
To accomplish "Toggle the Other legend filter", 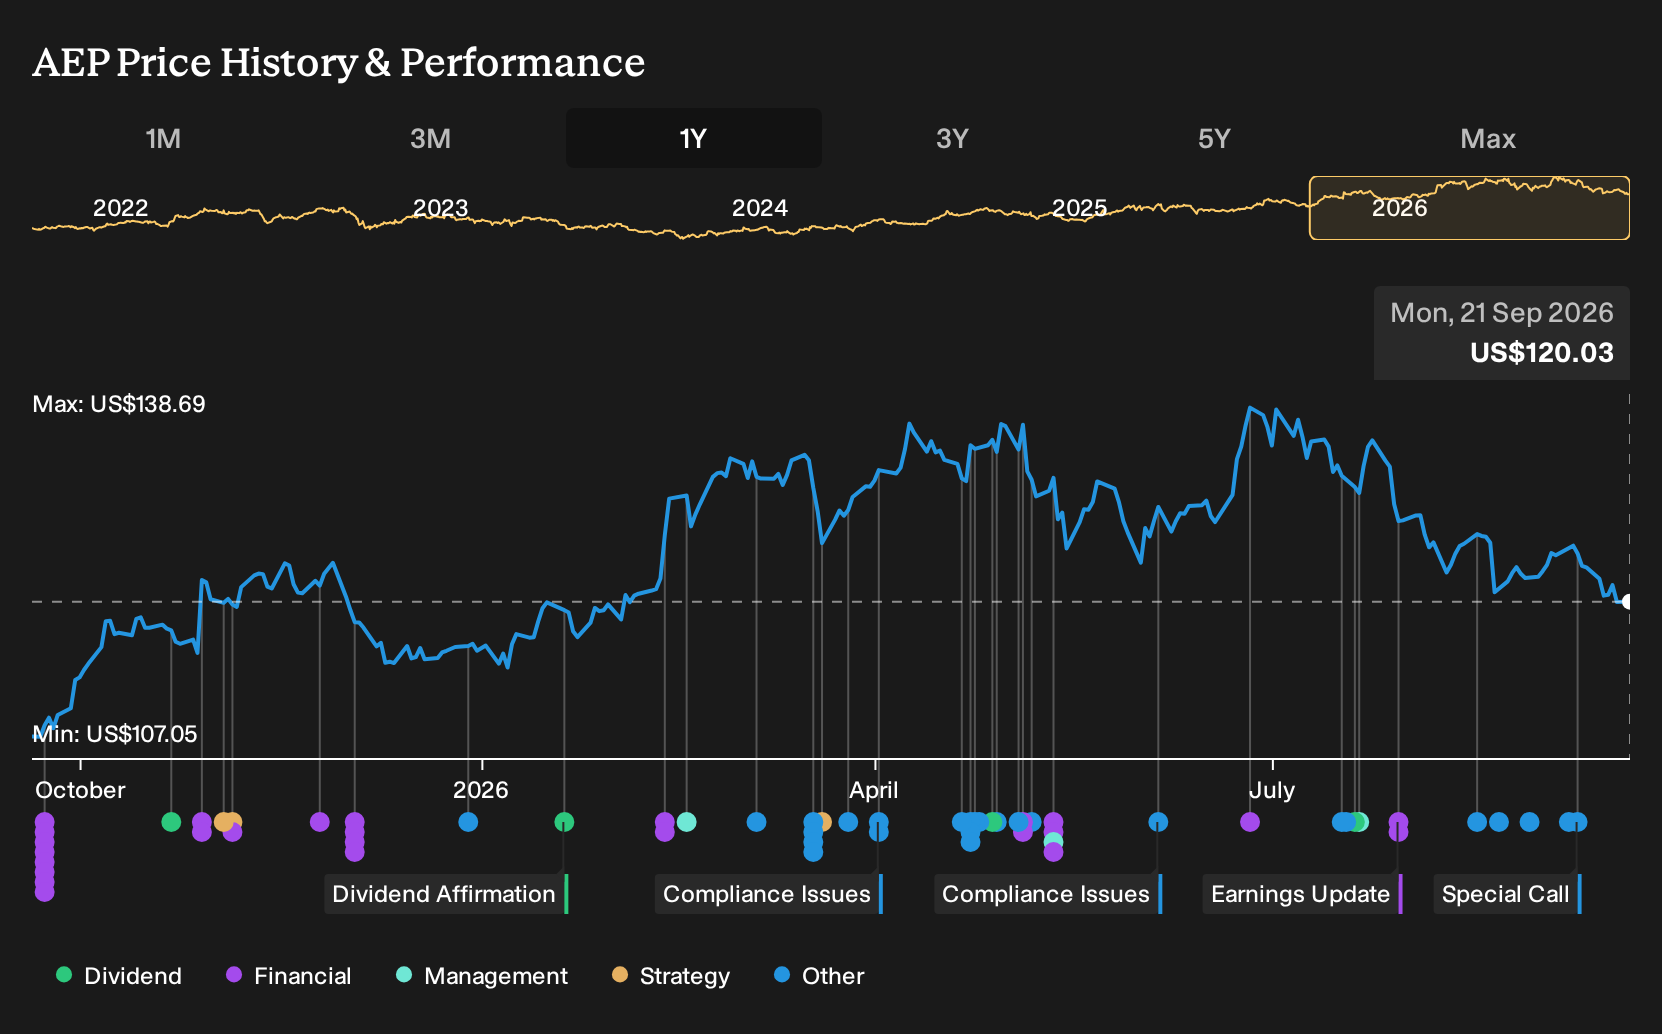I will pos(819,976).
